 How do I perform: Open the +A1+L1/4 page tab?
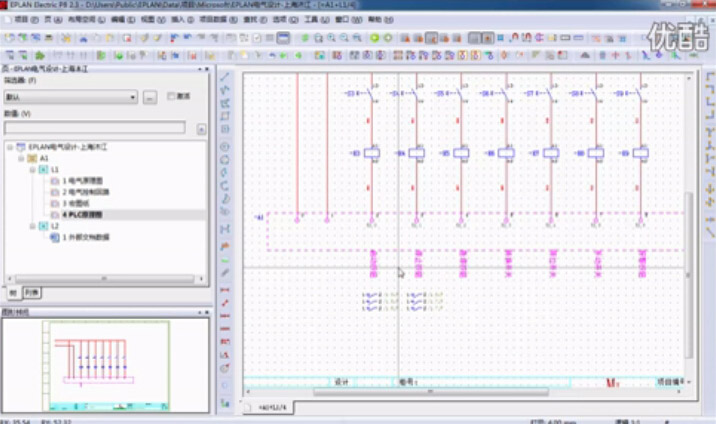pyautogui.click(x=272, y=407)
